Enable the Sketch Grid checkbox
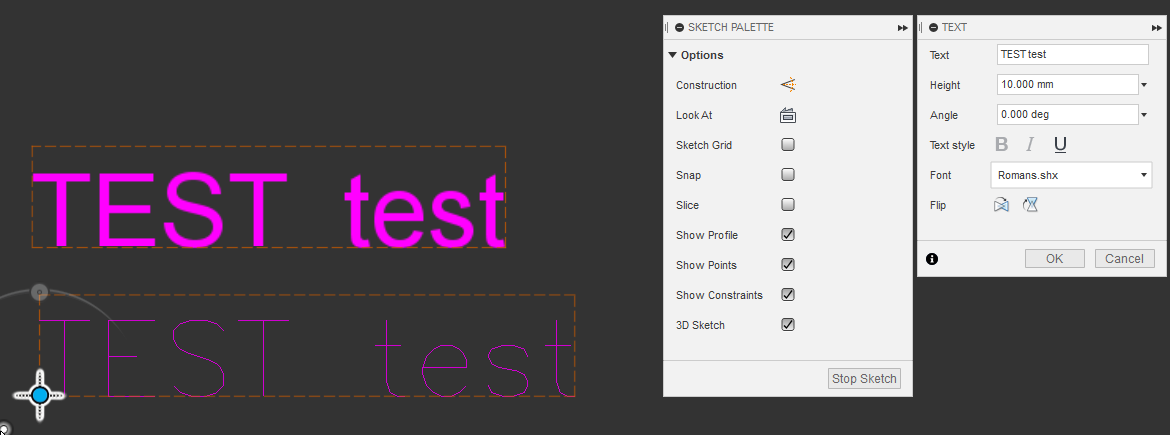 788,145
